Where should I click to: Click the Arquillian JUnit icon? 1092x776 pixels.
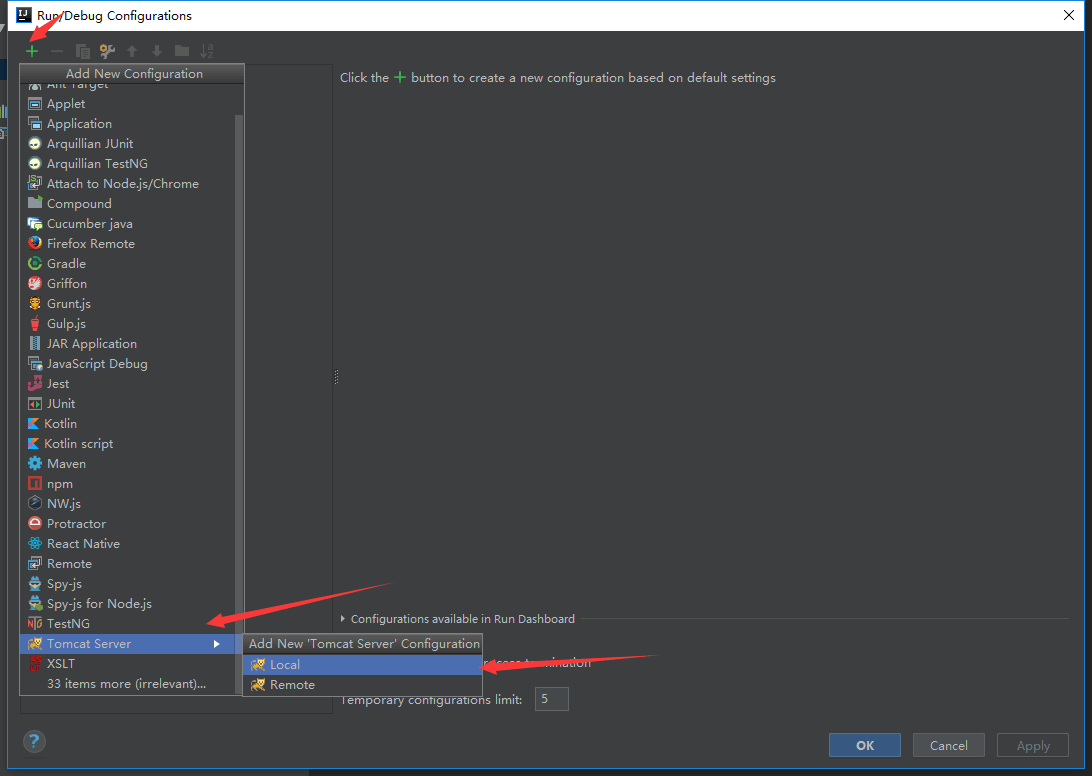click(35, 143)
